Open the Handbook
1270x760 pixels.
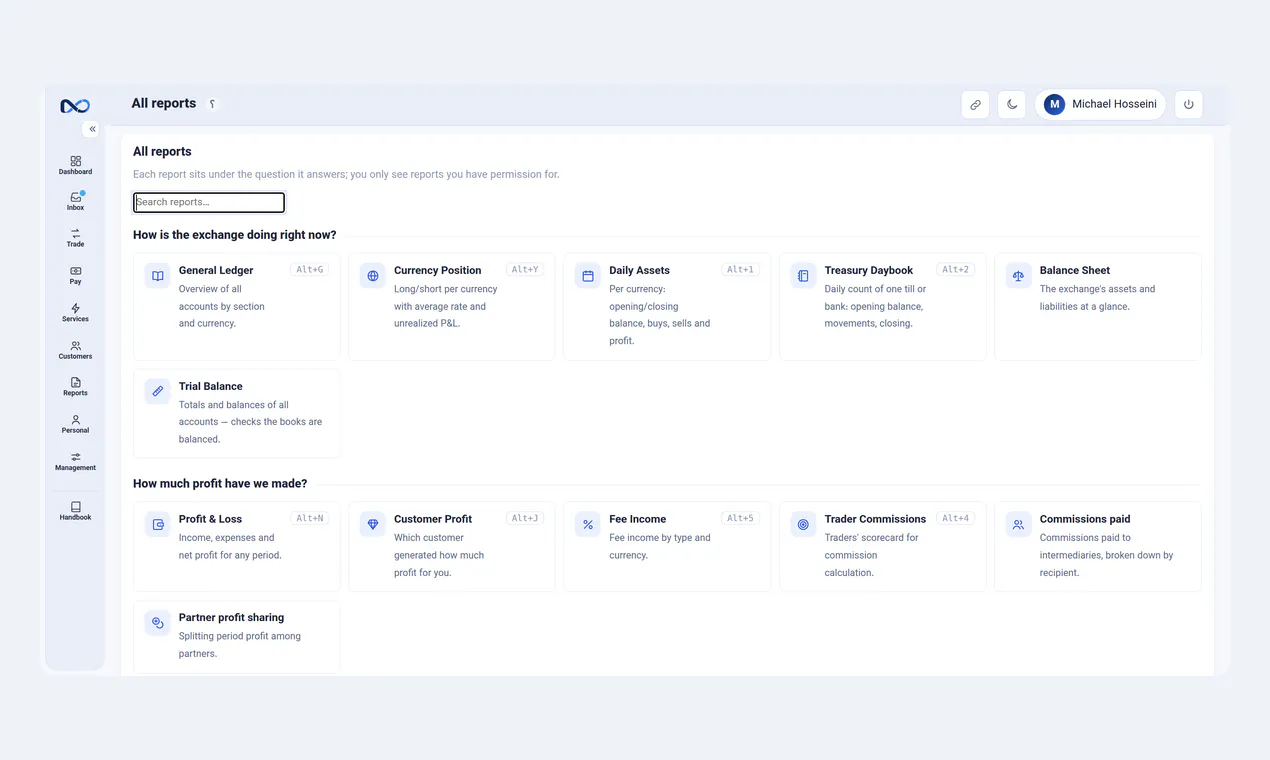click(75, 511)
